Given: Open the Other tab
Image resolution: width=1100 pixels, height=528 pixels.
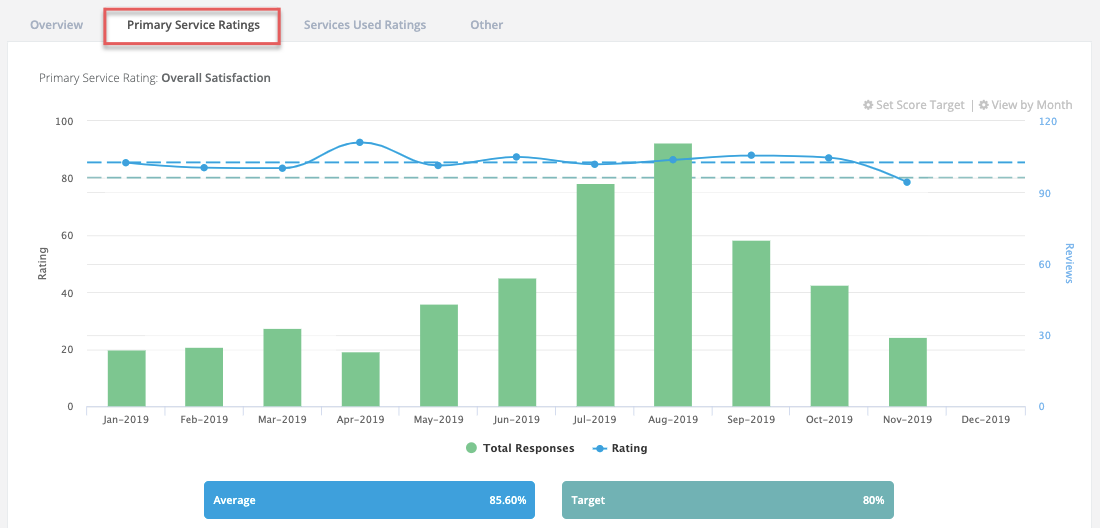Looking at the screenshot, I should [x=486, y=25].
